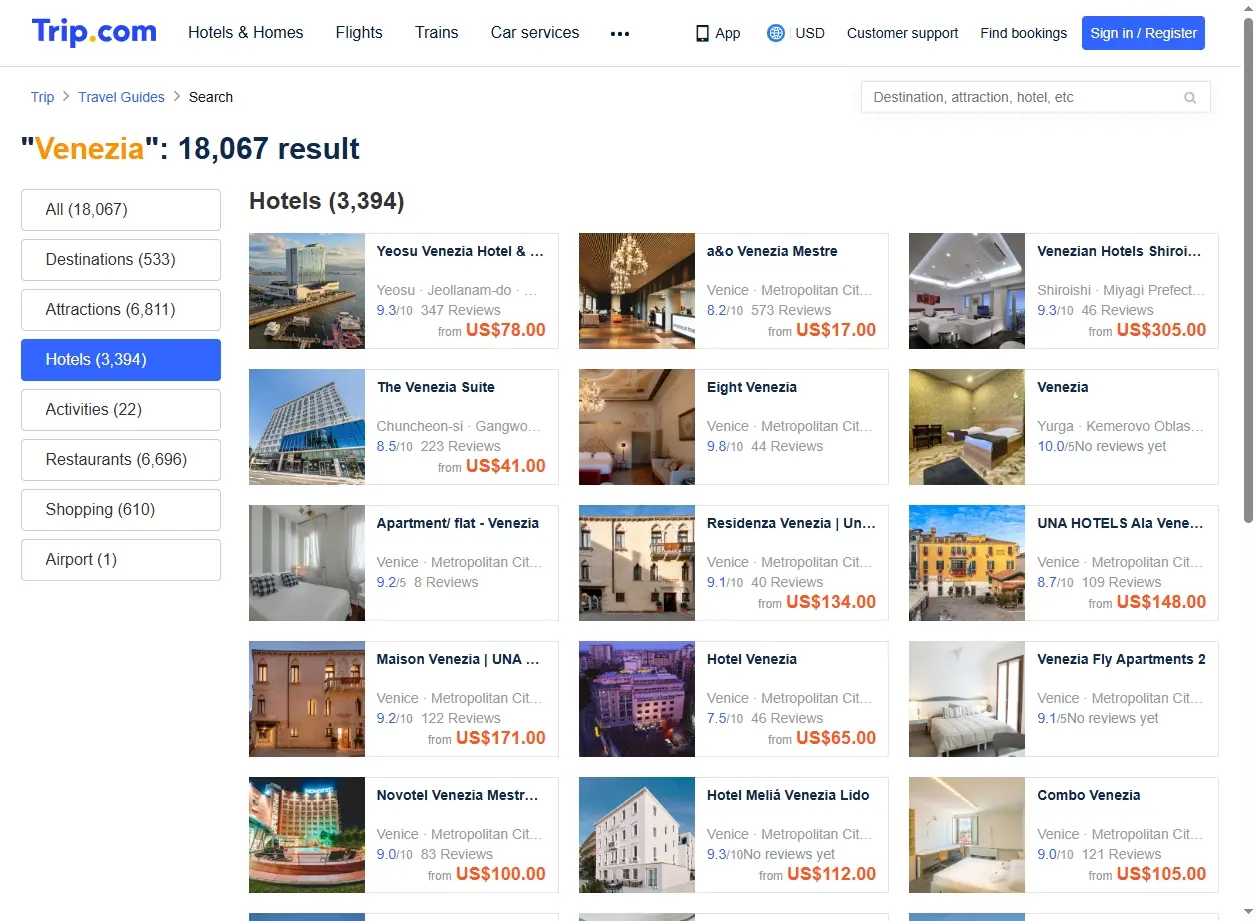Viewport: 1256px width, 921px height.
Task: Open Flights menu
Action: (x=359, y=33)
